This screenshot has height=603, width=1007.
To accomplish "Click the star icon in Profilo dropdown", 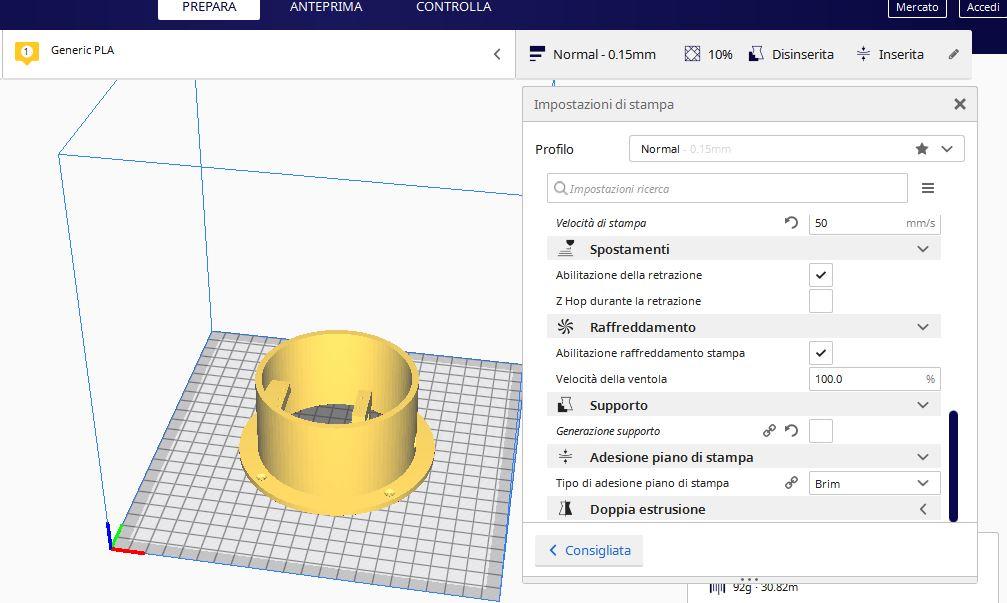I will (x=921, y=149).
